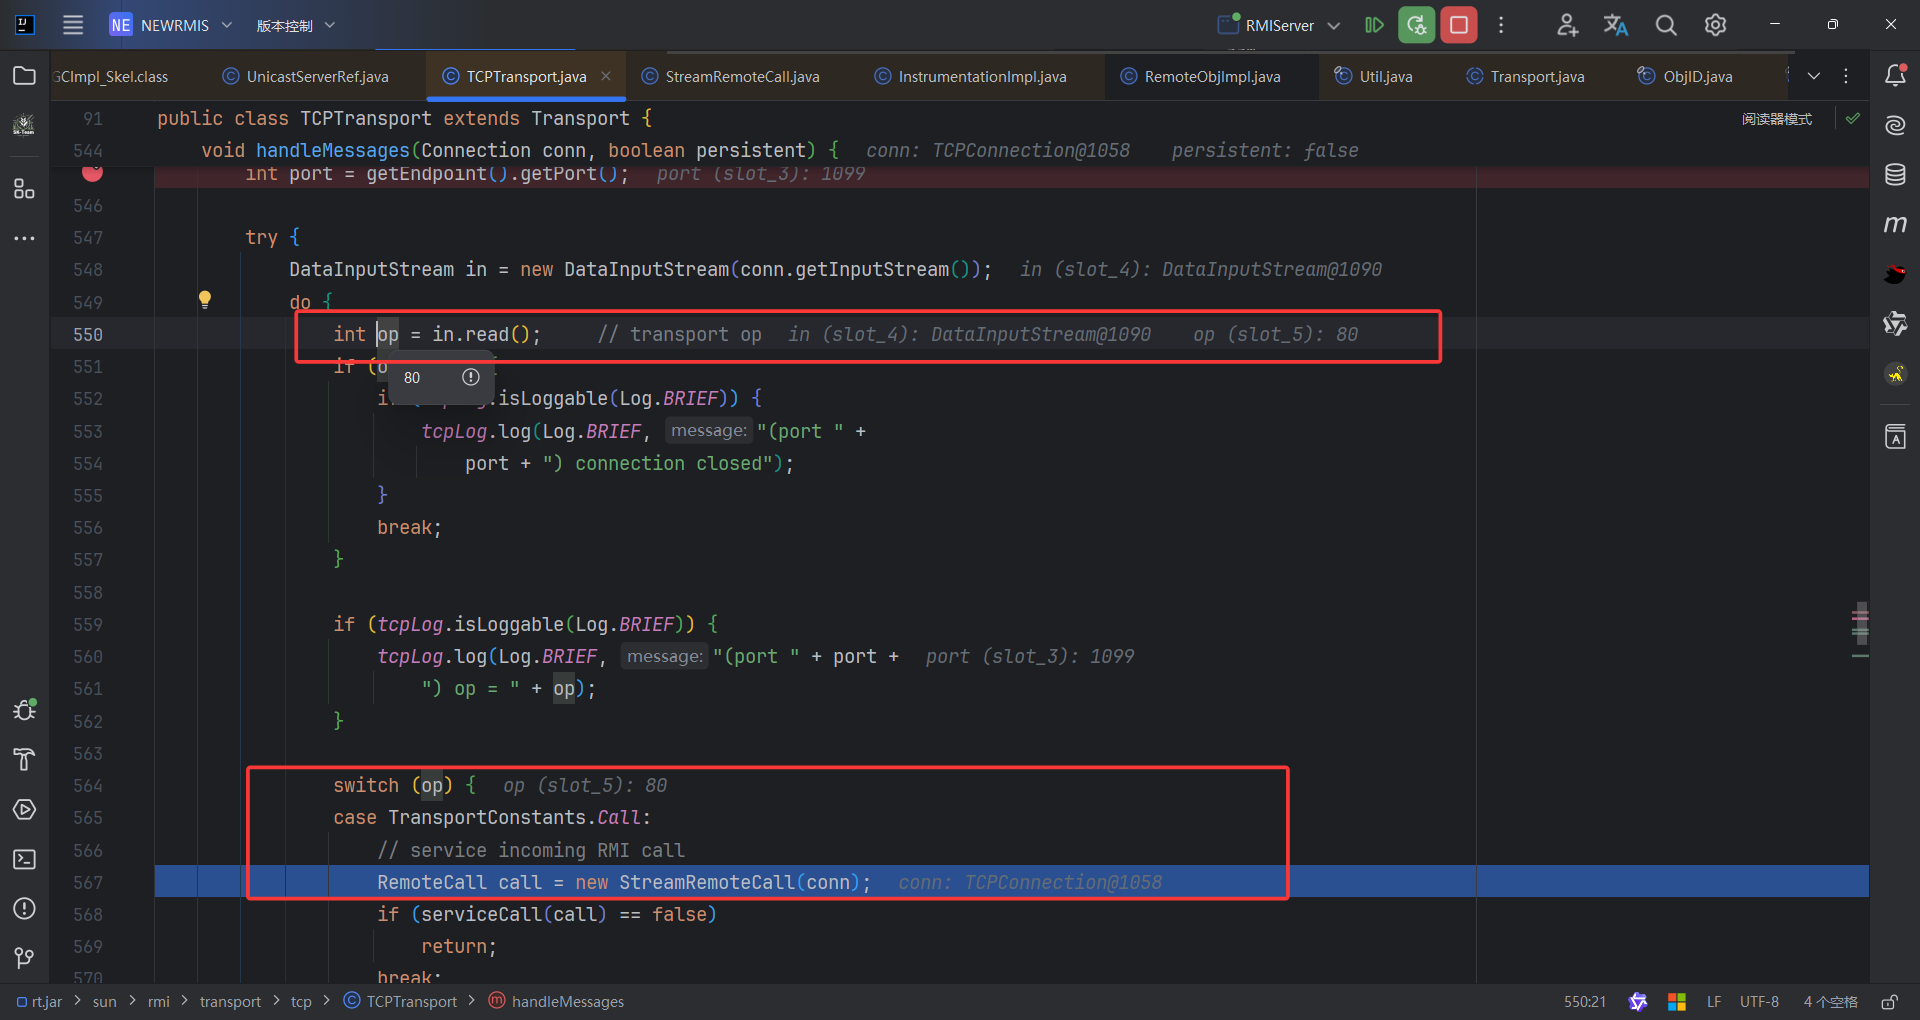This screenshot has width=1920, height=1020.
Task: Open the Maven tool window
Action: pyautogui.click(x=1895, y=224)
